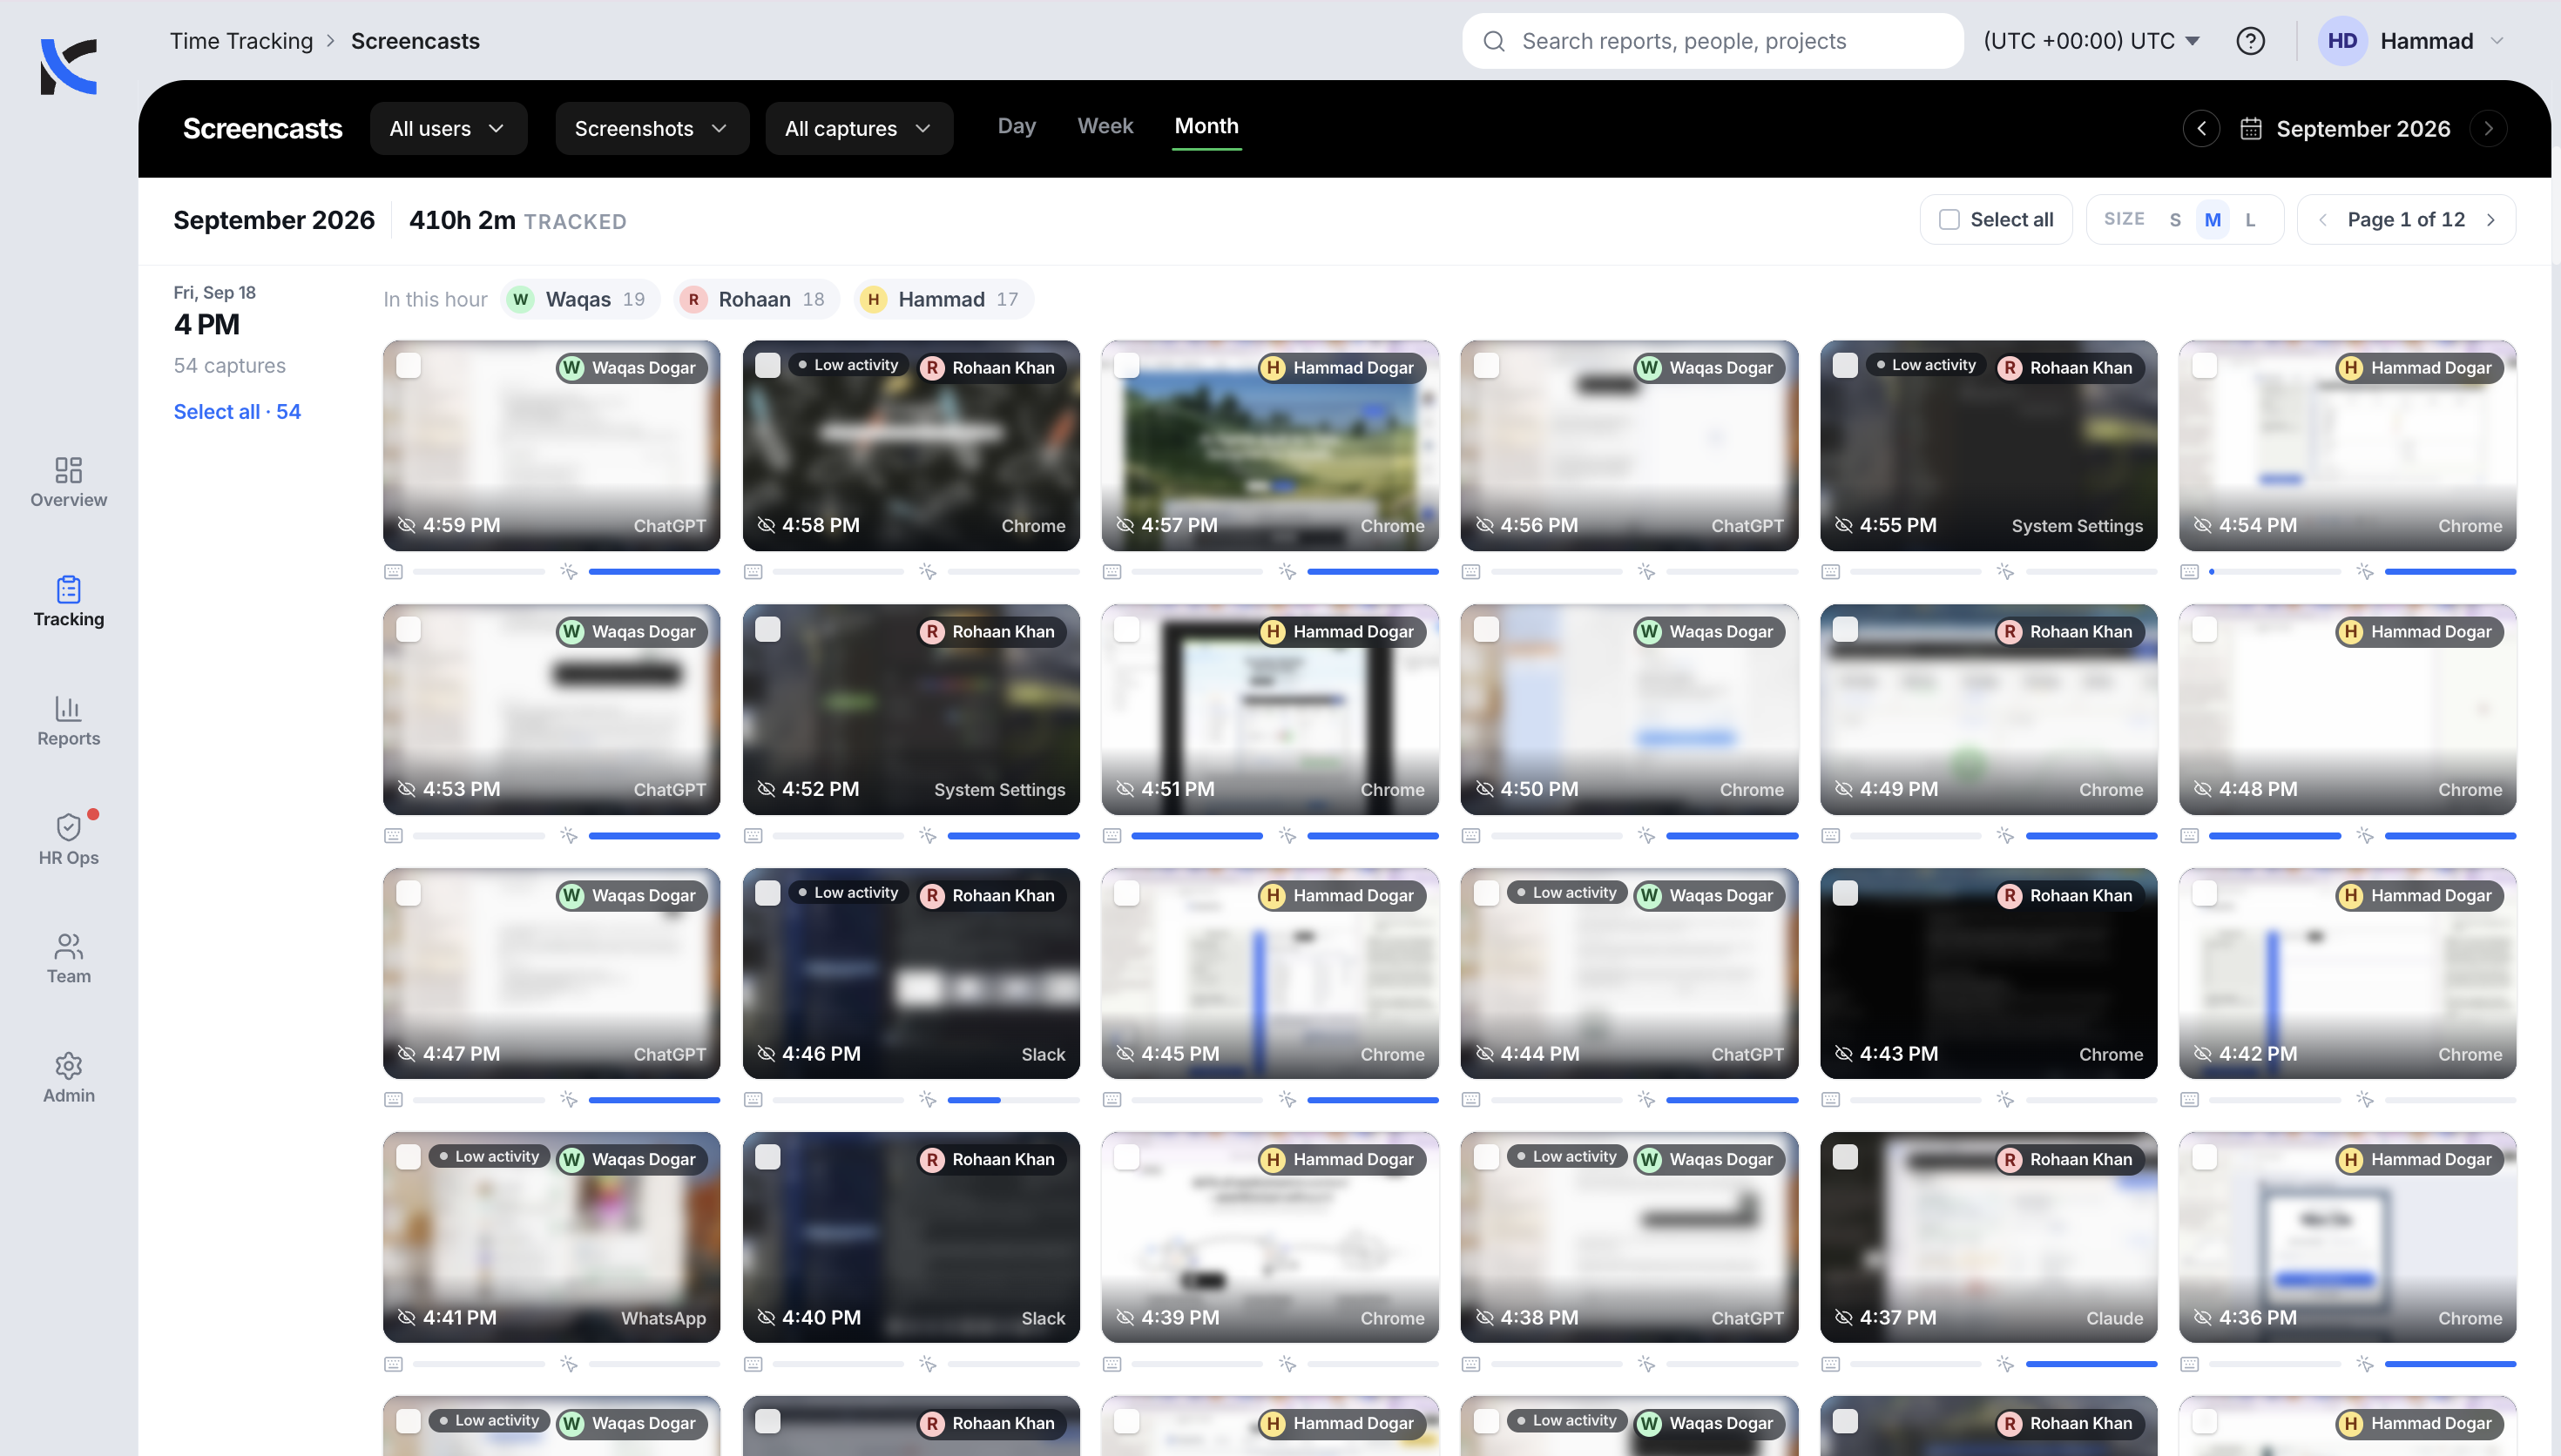Switch to the Day view tab
This screenshot has width=2561, height=1456.
[x=1016, y=126]
